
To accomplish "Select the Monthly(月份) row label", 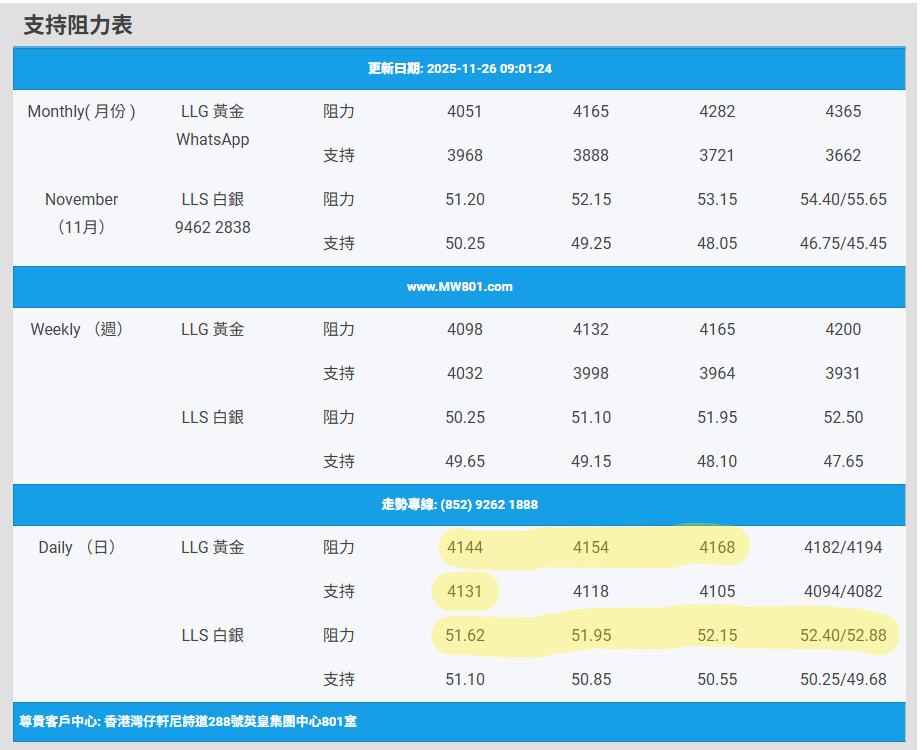I will (82, 112).
